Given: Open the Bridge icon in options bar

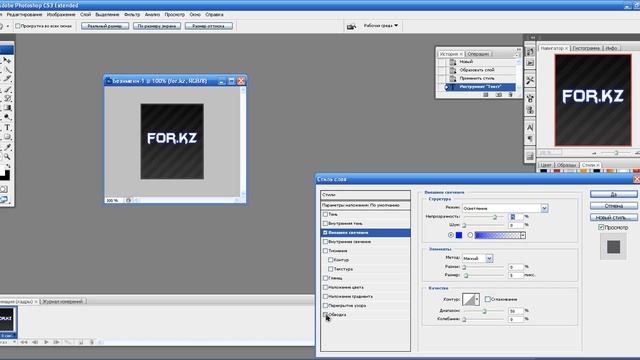Looking at the screenshot, I should (351, 26).
